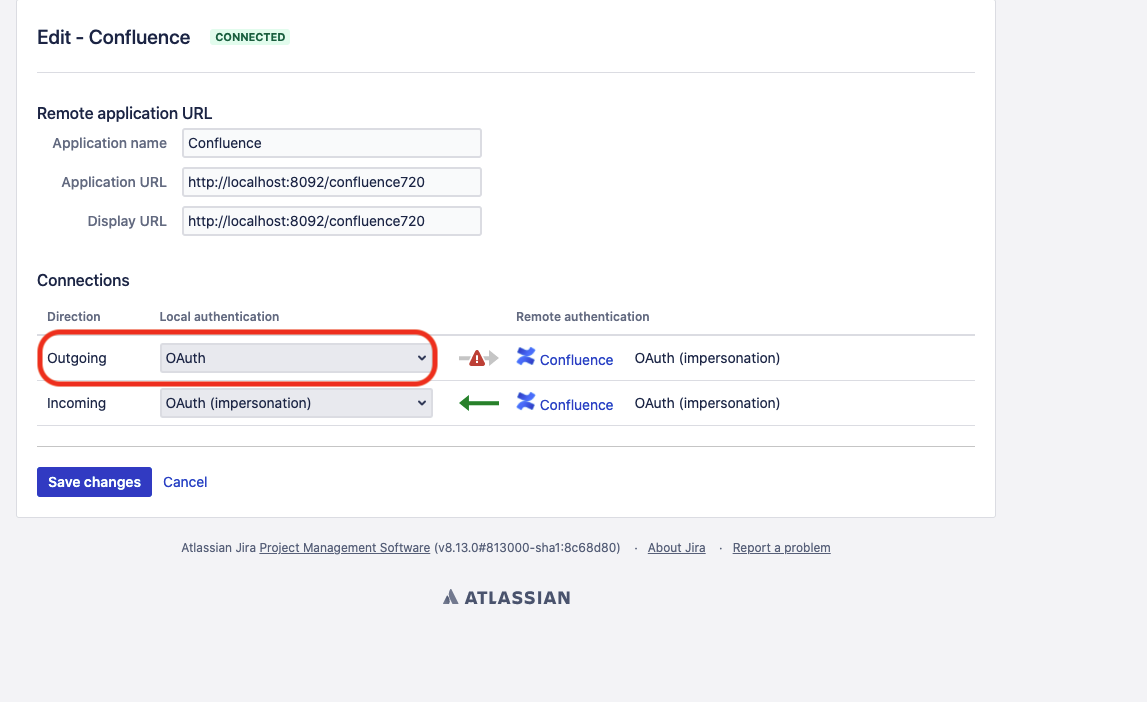Focus the Application name input field
The image size is (1147, 702).
331,143
